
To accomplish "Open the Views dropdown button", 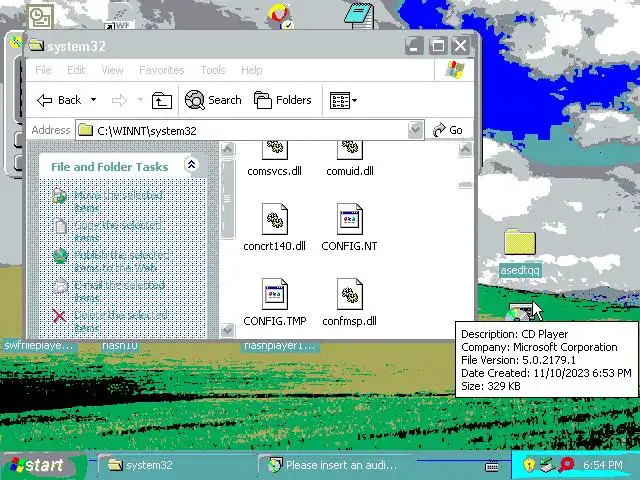I will click(x=343, y=100).
